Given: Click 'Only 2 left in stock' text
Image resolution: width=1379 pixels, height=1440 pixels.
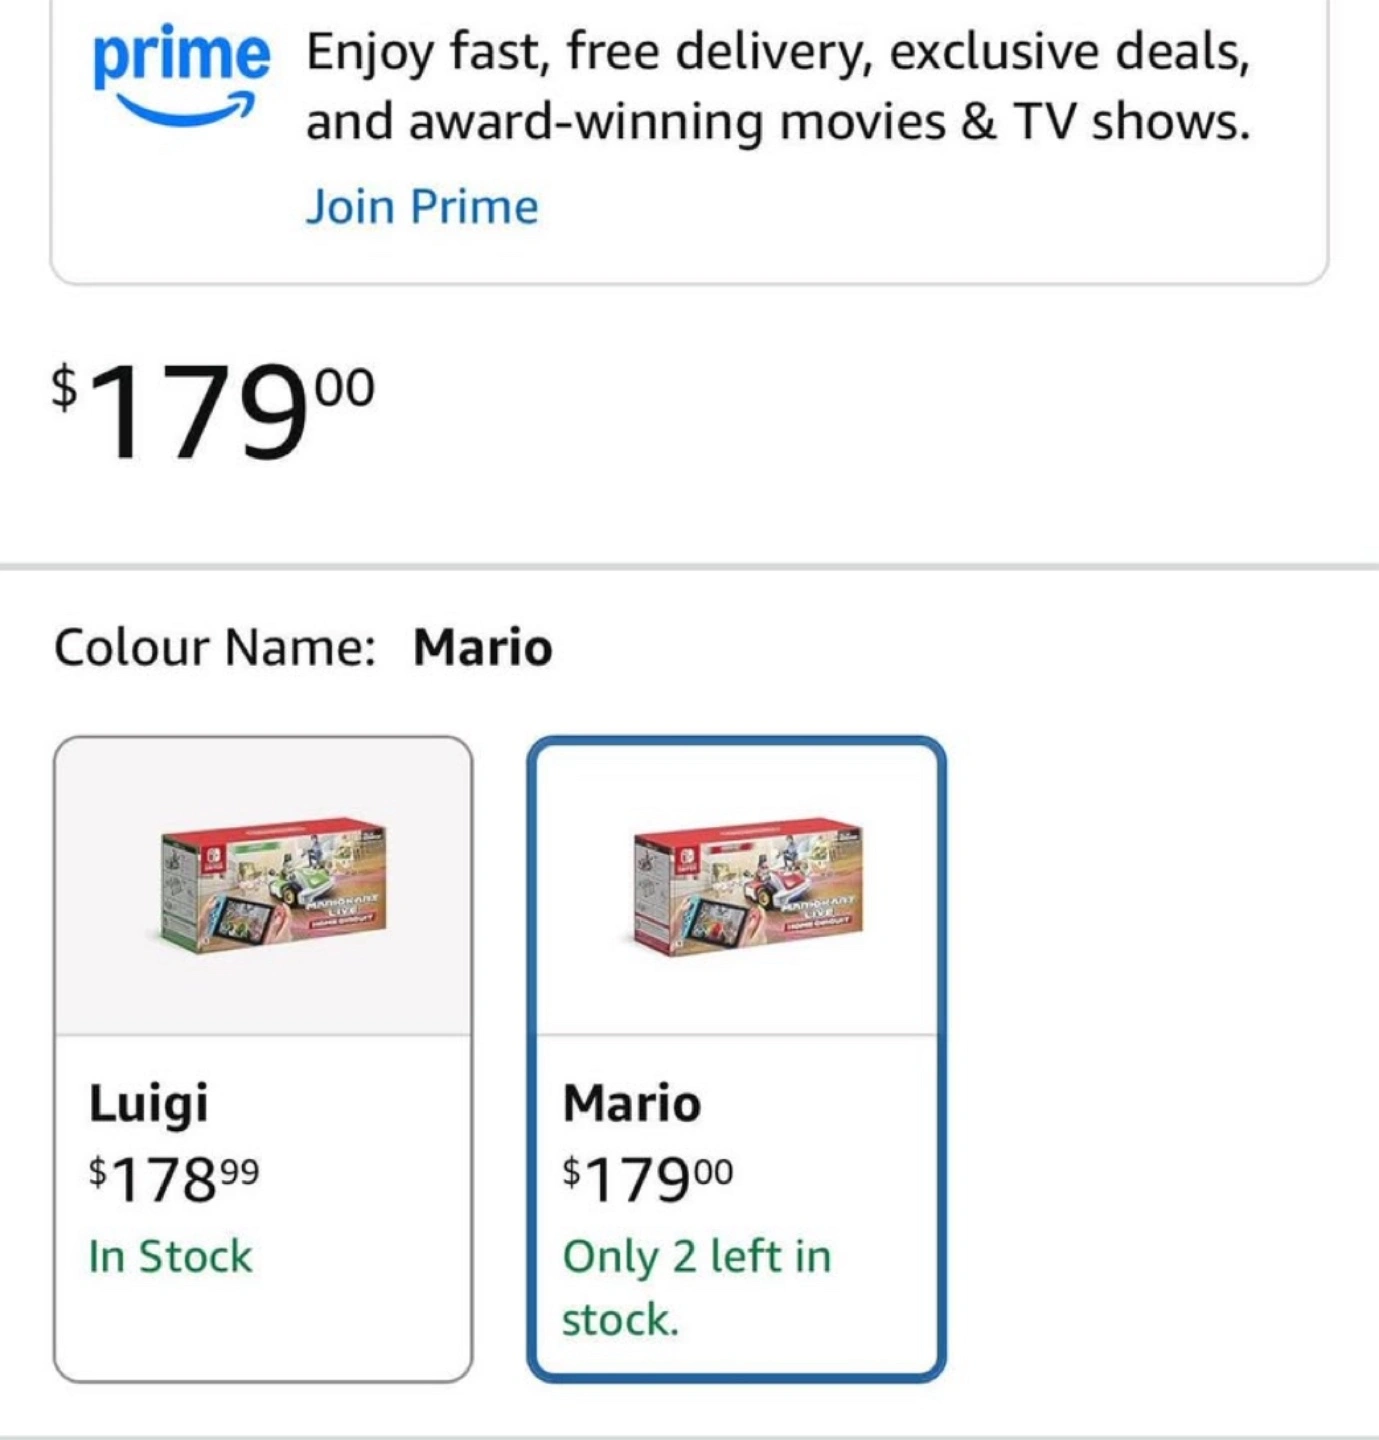Looking at the screenshot, I should (x=696, y=1287).
